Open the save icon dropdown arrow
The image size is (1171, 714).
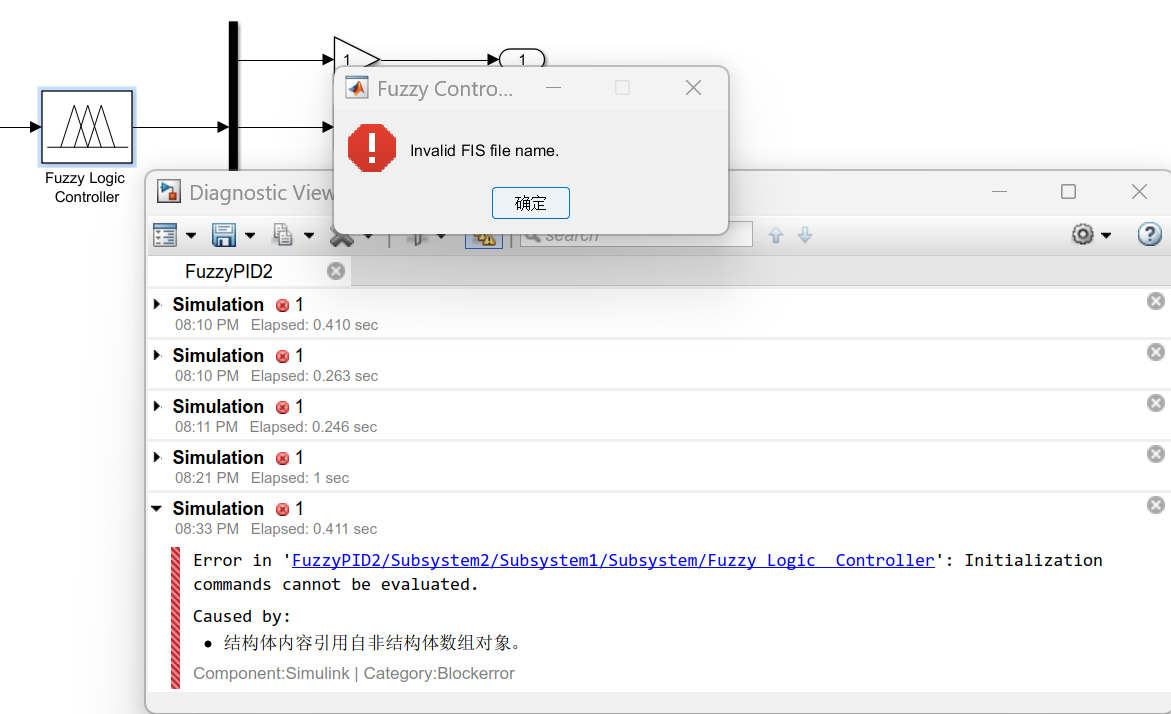pyautogui.click(x=250, y=236)
